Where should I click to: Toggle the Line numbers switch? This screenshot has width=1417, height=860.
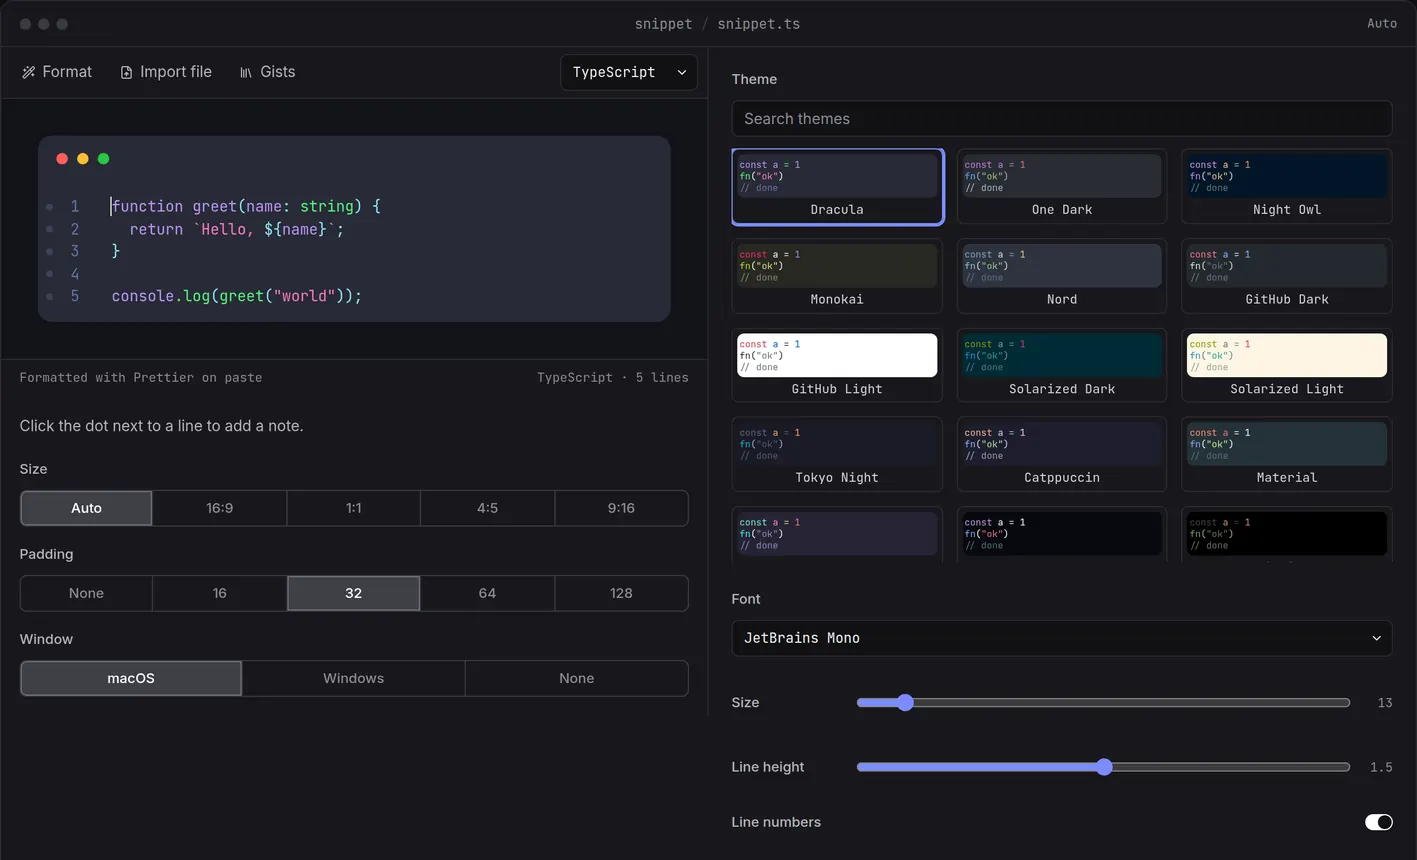pyautogui.click(x=1378, y=822)
